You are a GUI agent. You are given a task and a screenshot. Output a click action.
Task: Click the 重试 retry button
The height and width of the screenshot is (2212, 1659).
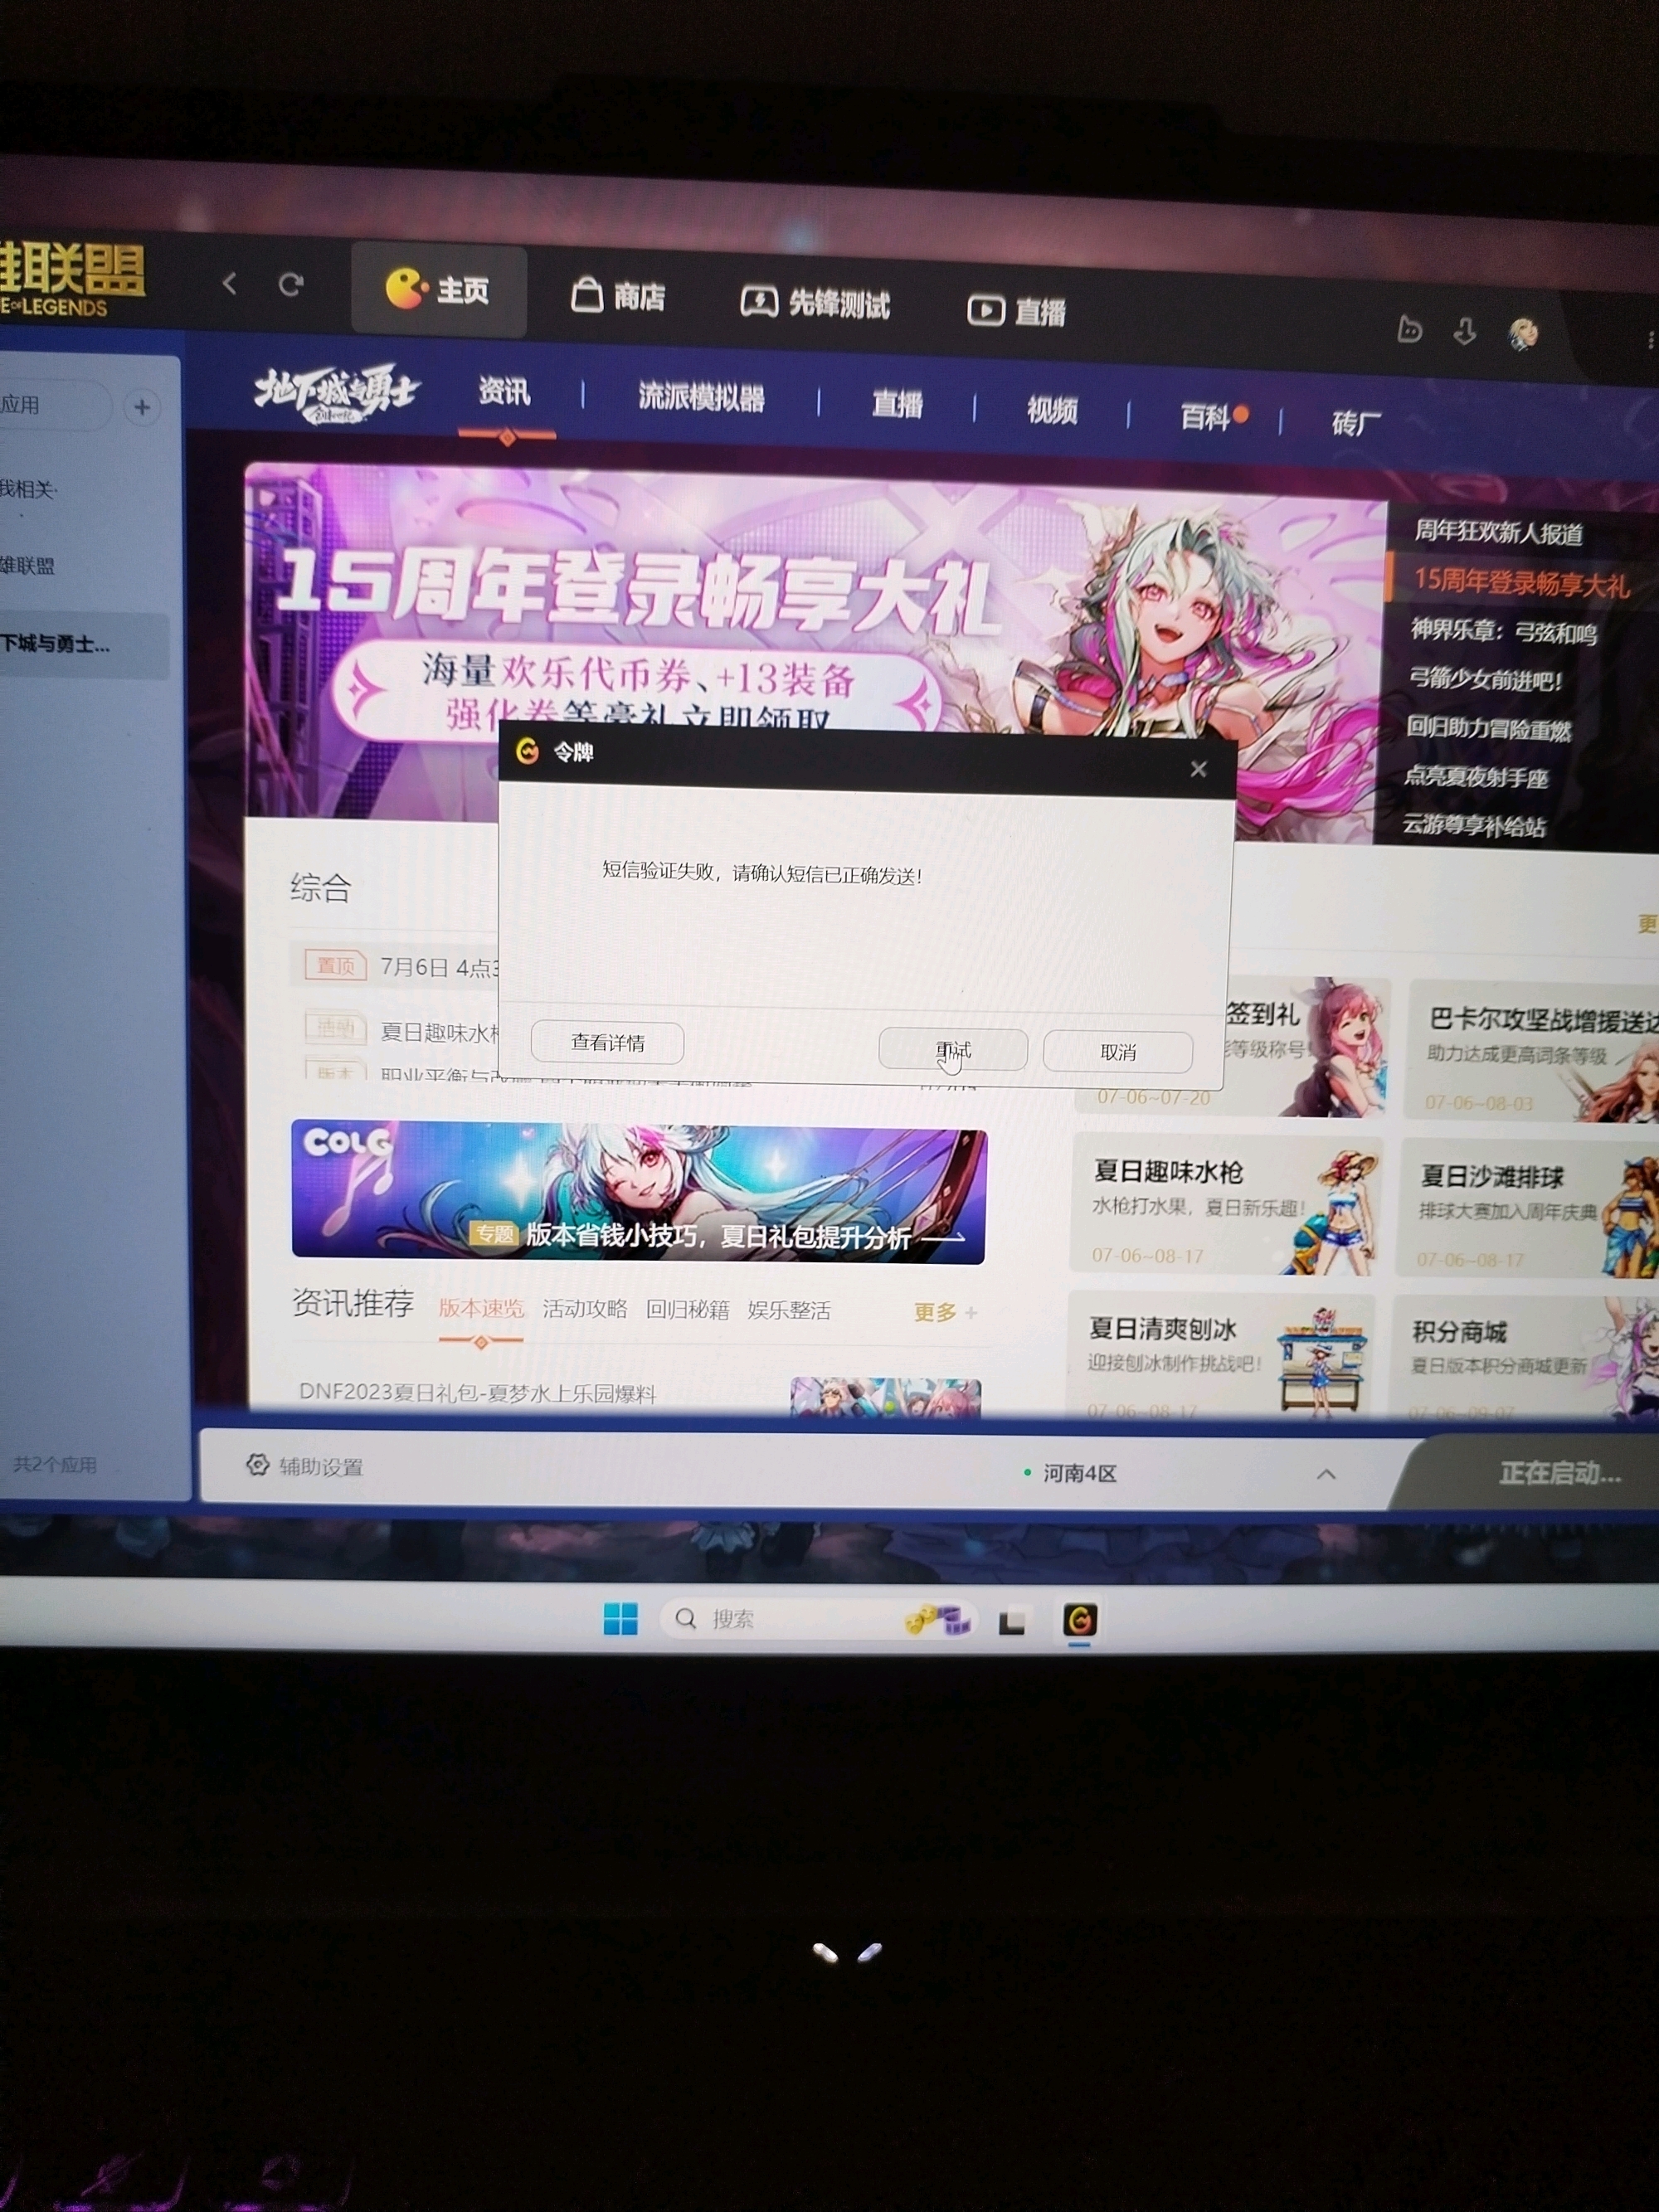953,1050
